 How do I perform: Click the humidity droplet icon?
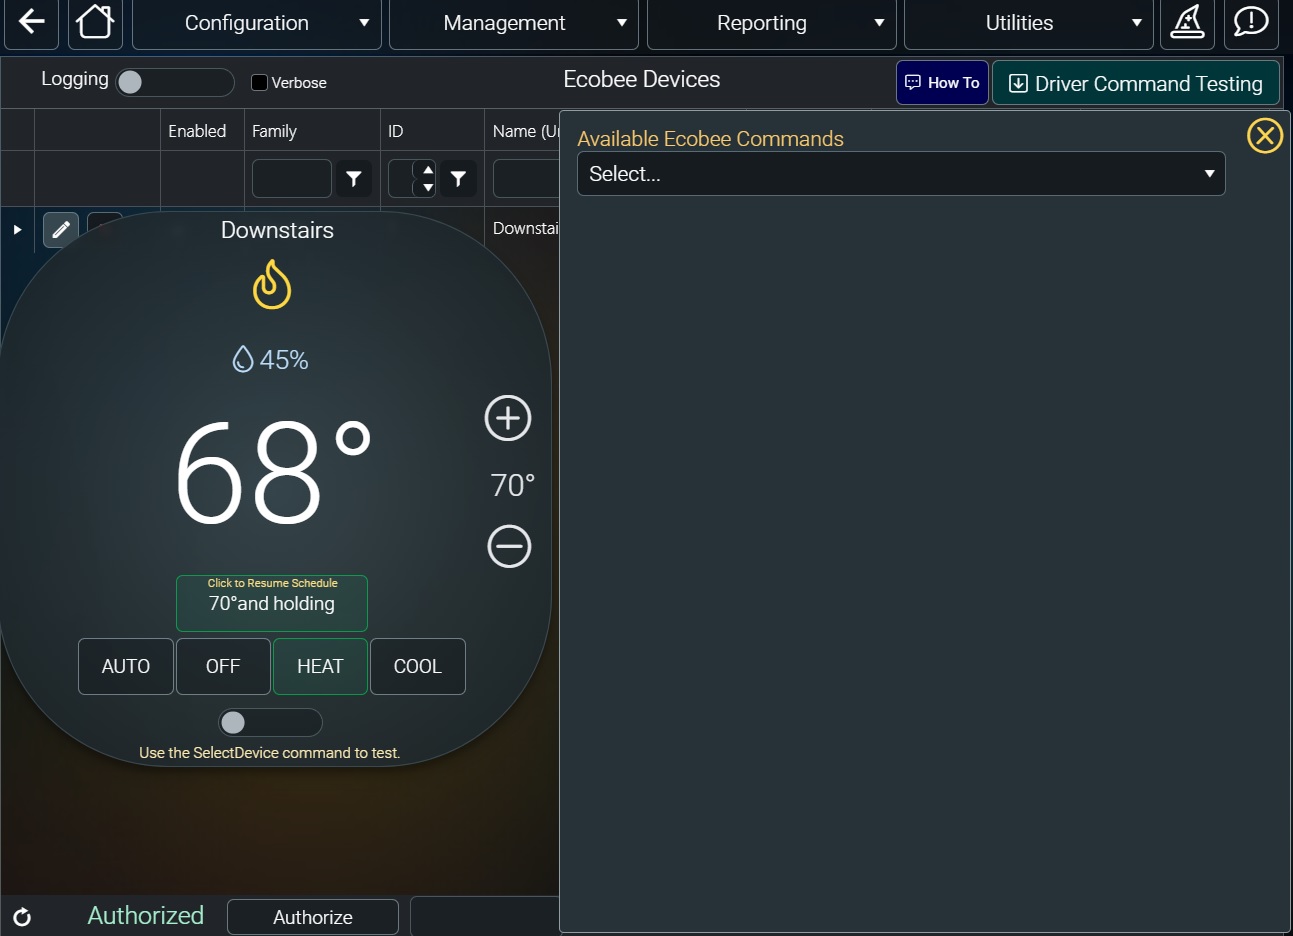[242, 359]
